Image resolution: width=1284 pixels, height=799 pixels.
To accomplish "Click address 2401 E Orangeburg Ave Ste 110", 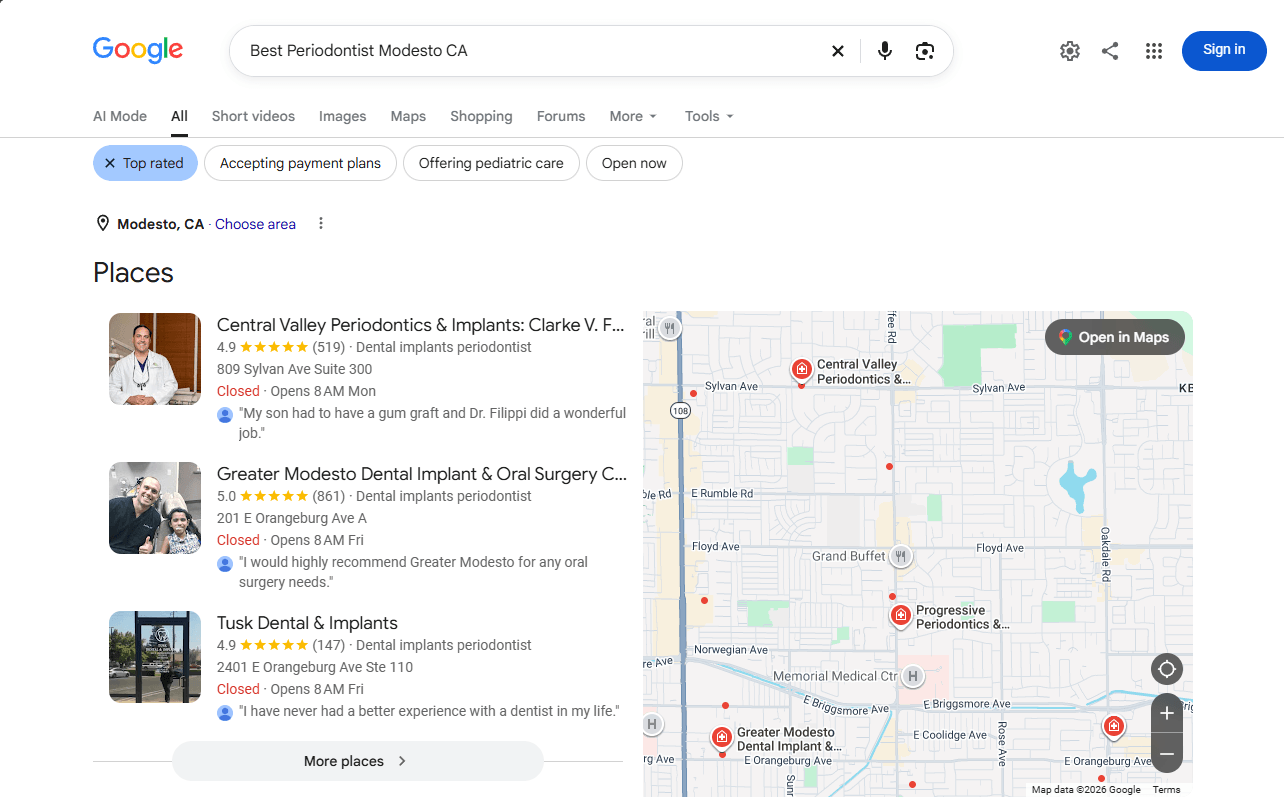I will pos(315,667).
